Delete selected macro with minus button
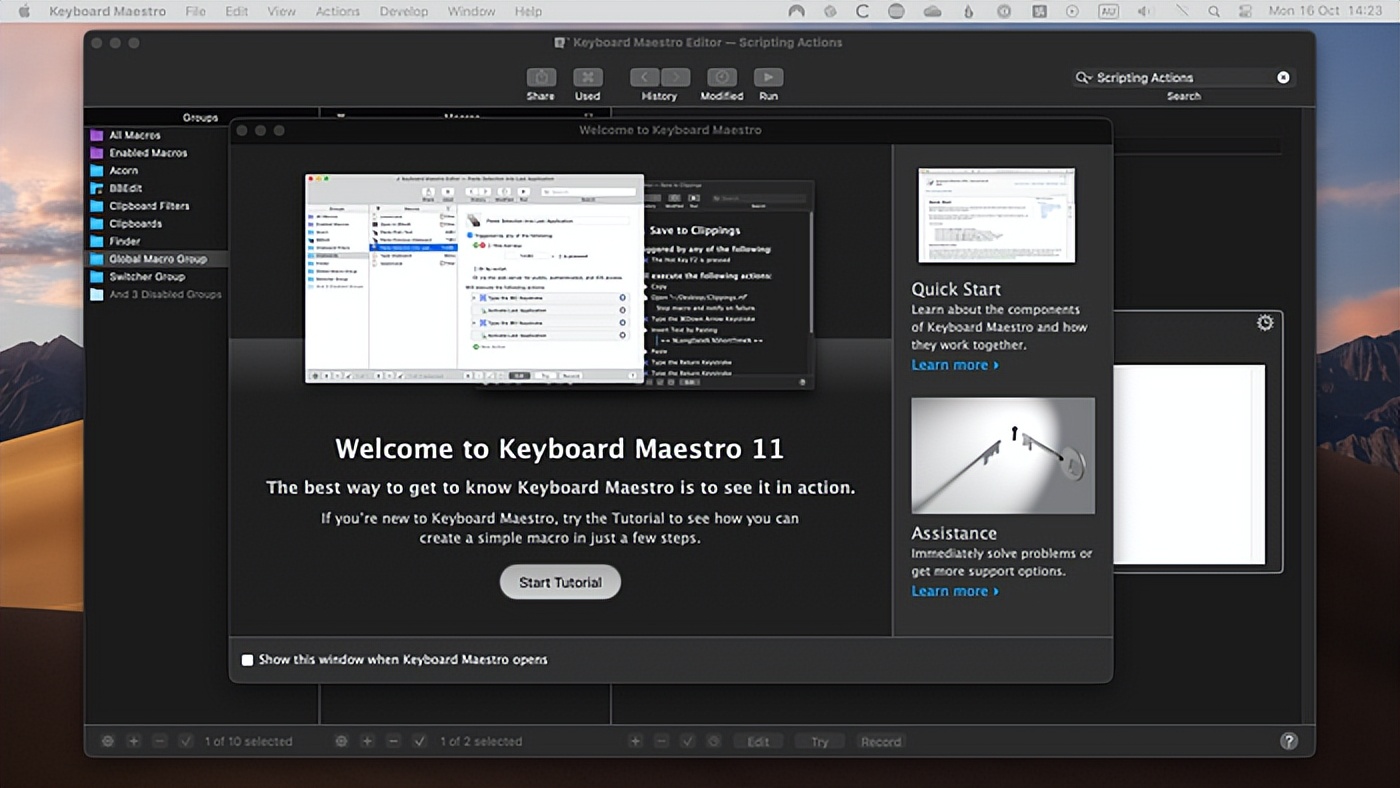This screenshot has height=788, width=1400. (393, 741)
